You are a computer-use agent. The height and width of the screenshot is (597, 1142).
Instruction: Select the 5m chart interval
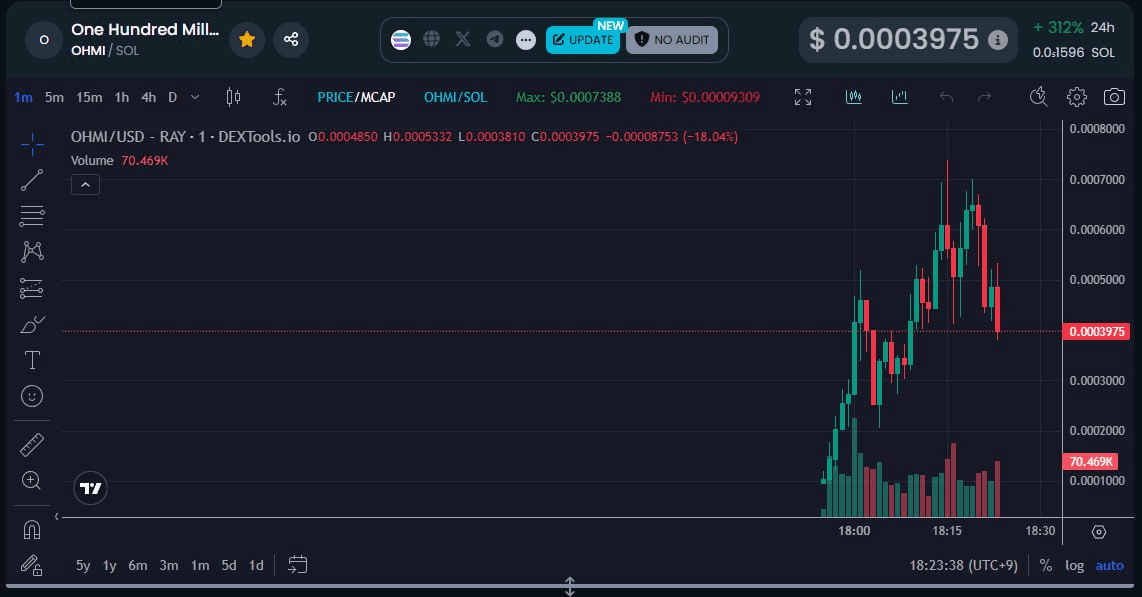click(54, 97)
